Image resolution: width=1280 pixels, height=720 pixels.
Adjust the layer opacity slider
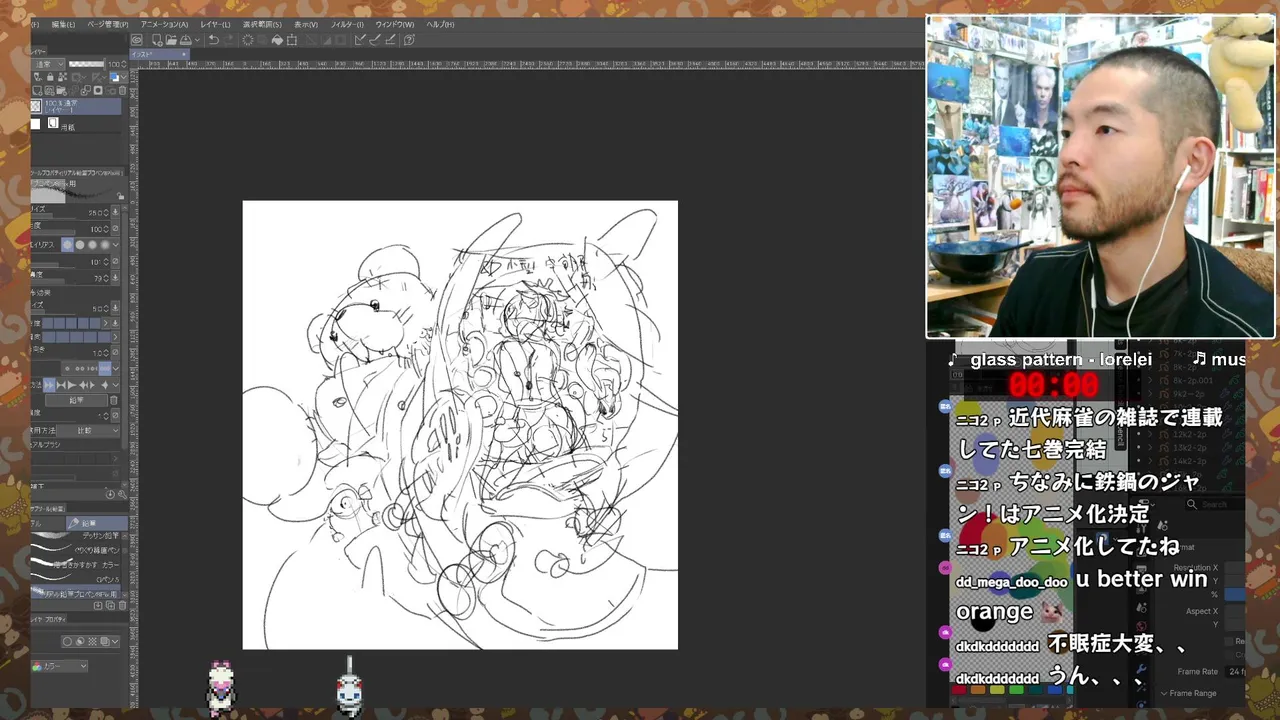point(86,64)
